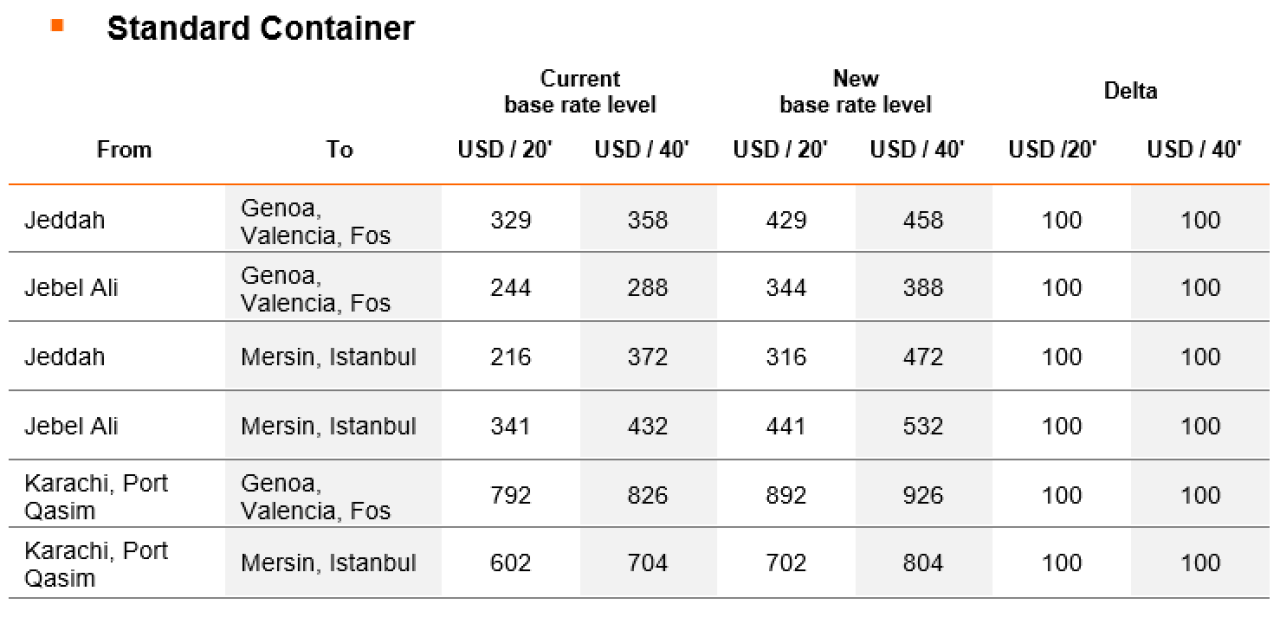Click current 20' rate value 602
This screenshot has height=630, width=1280.
[511, 563]
